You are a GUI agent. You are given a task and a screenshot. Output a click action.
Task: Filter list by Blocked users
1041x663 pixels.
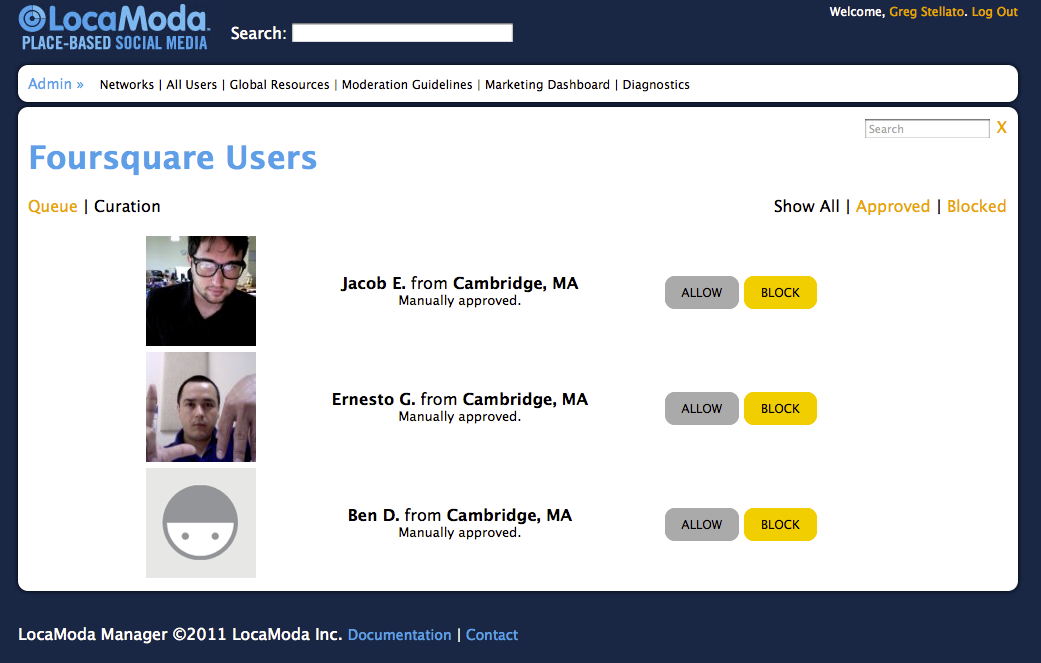pos(976,206)
